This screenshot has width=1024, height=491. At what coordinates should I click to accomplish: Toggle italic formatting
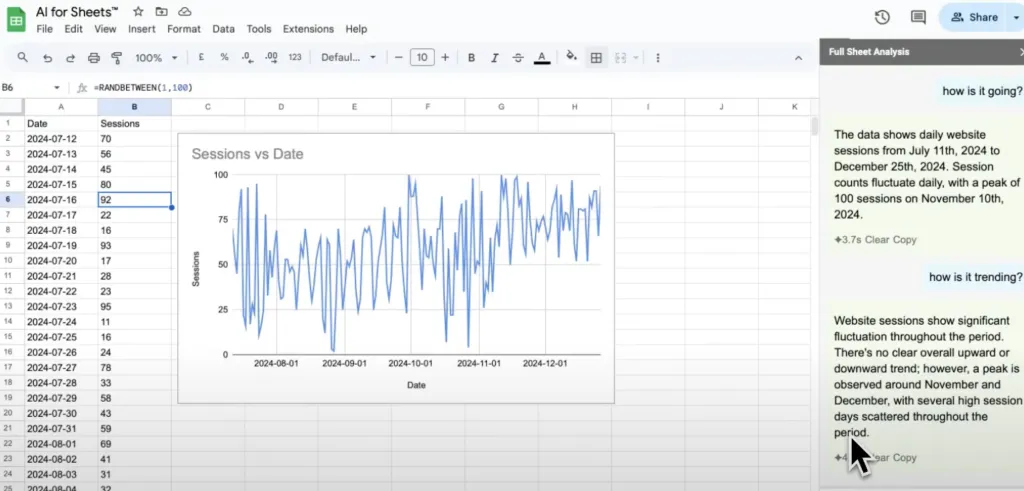click(x=495, y=58)
